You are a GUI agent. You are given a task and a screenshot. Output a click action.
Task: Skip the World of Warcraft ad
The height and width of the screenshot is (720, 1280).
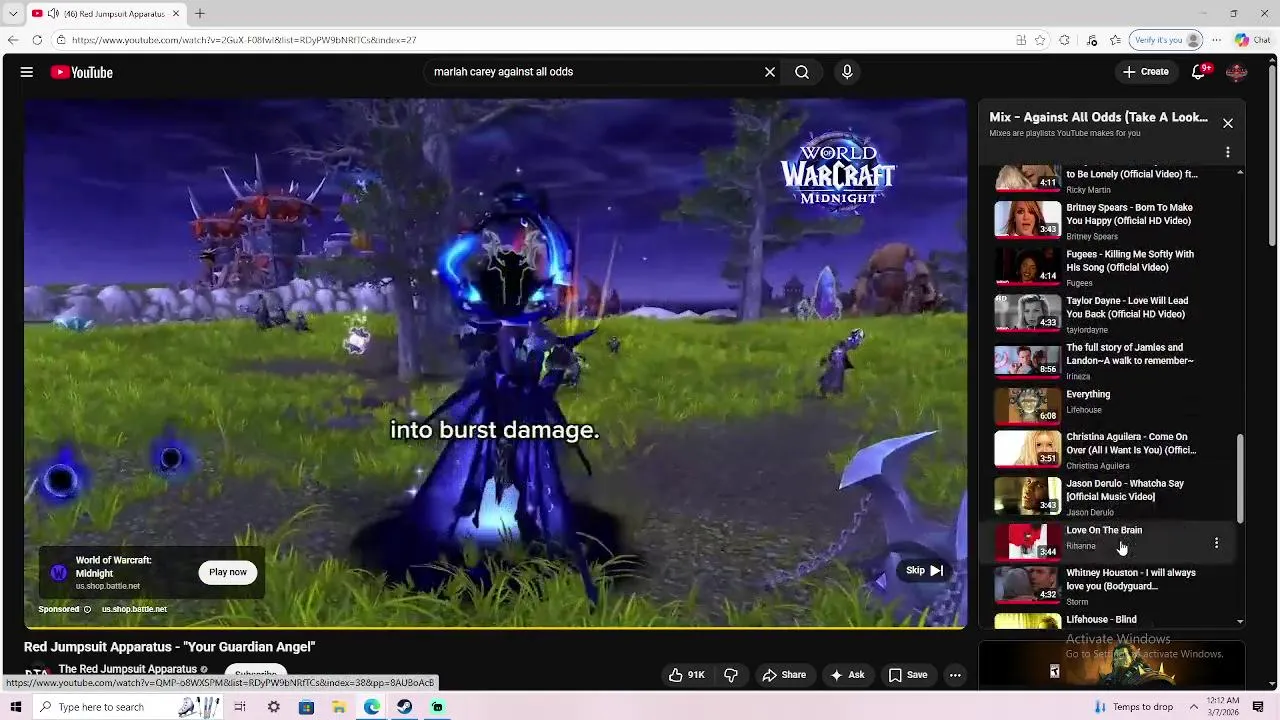[x=925, y=571]
